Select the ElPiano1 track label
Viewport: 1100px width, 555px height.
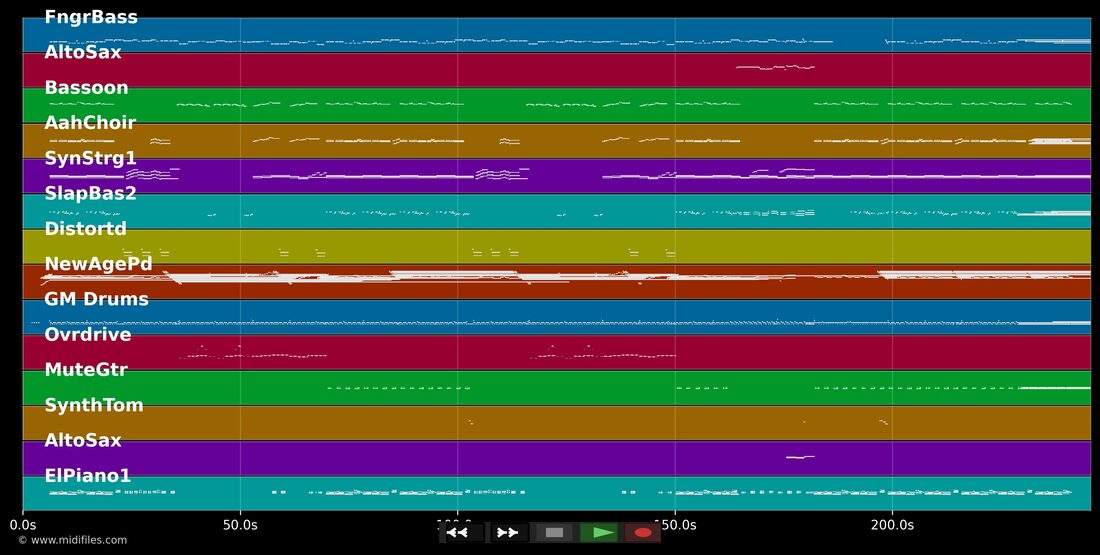pos(88,476)
